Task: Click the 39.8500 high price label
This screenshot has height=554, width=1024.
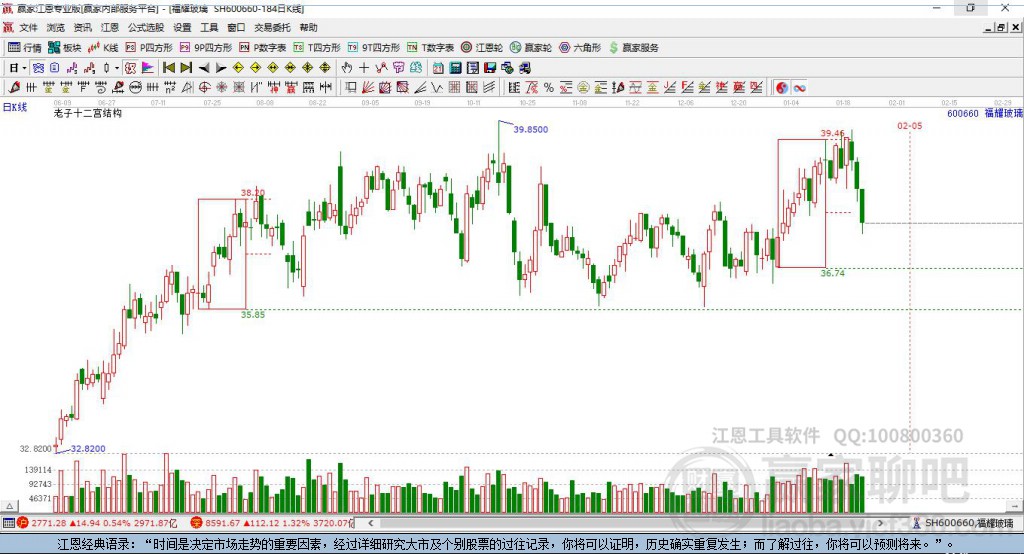Action: tap(530, 129)
